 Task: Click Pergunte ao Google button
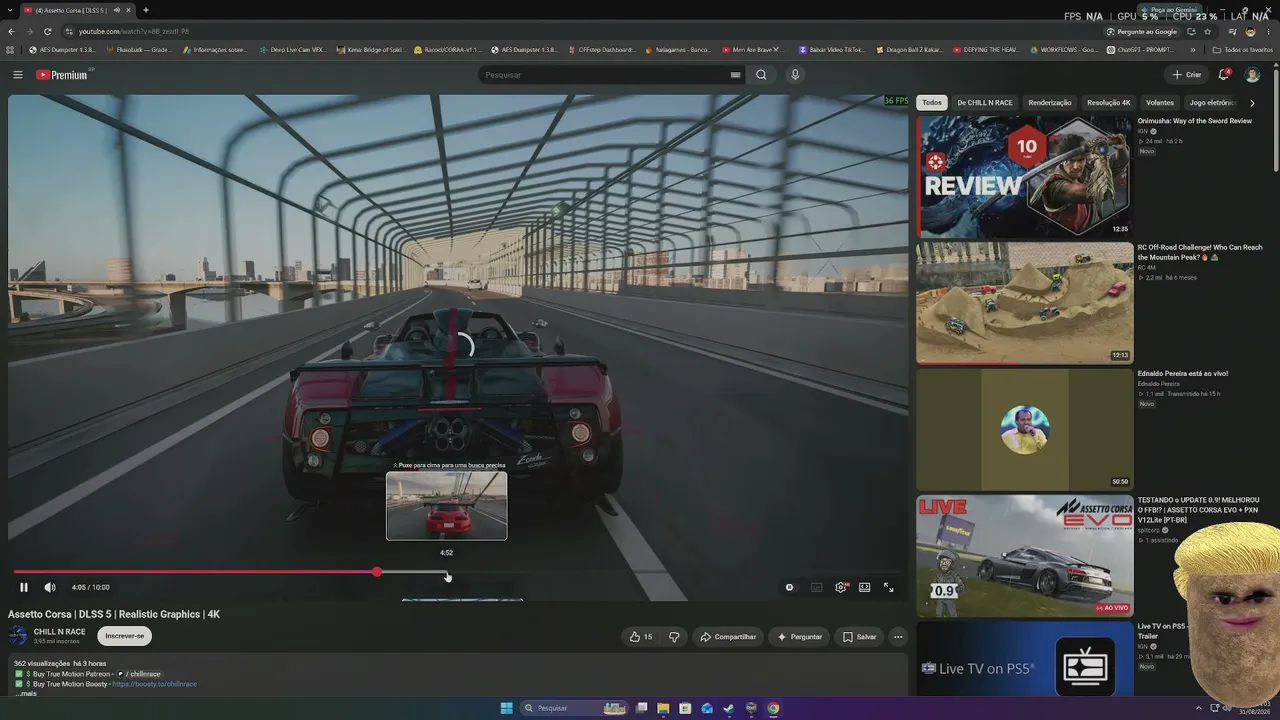1143,31
